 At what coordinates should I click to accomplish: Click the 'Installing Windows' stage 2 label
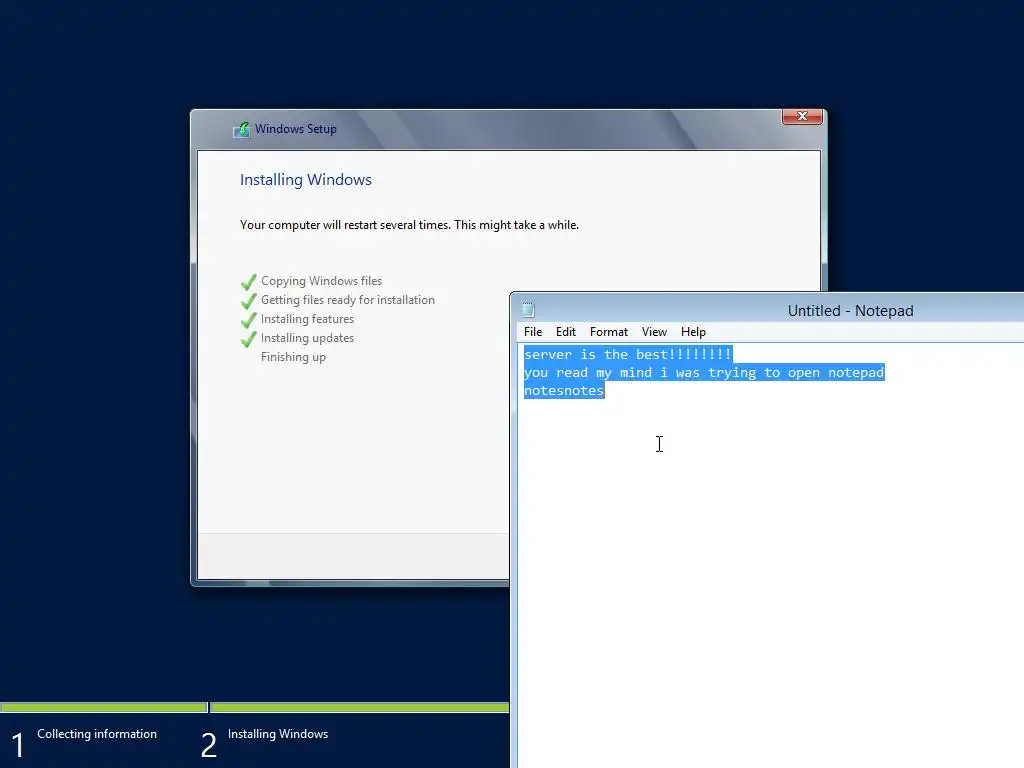pos(278,734)
